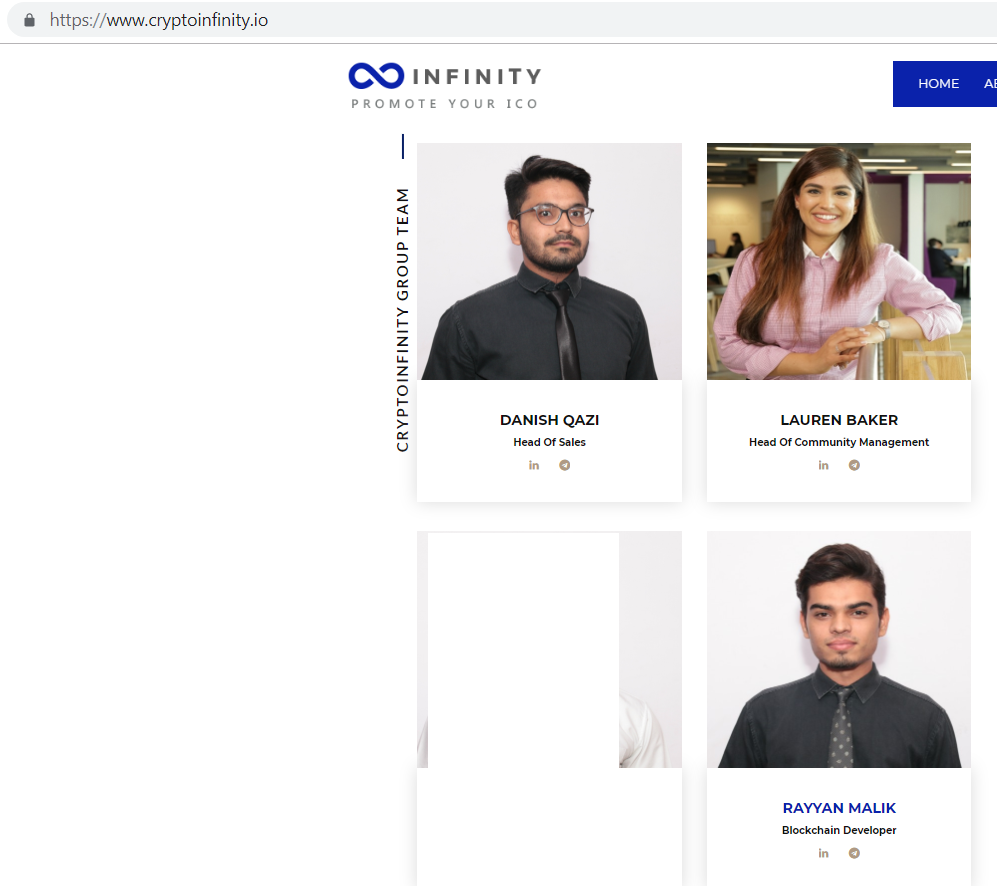The image size is (997, 886).
Task: Open Rayyan Malik's LinkedIn icon
Action: tap(823, 853)
